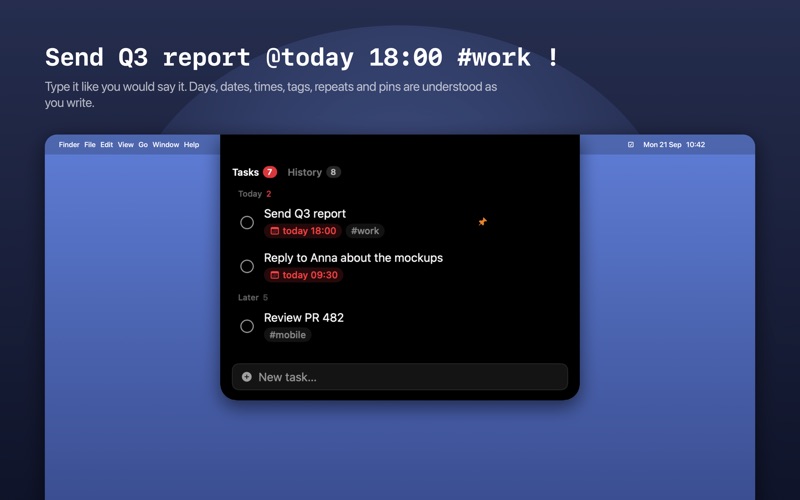Switch to the History tab
The width and height of the screenshot is (800, 500).
click(314, 172)
